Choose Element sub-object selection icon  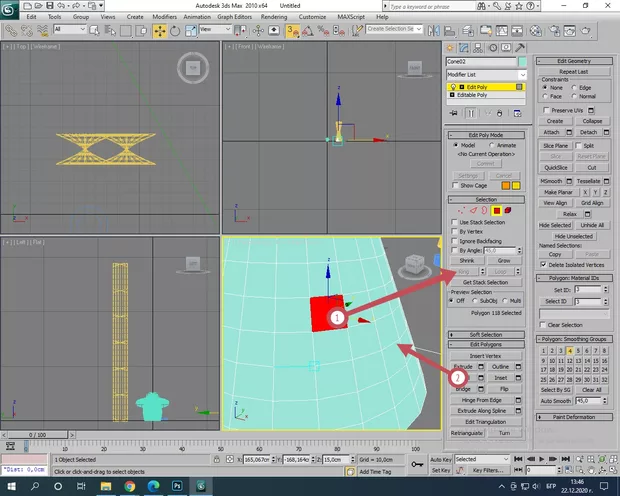point(507,210)
